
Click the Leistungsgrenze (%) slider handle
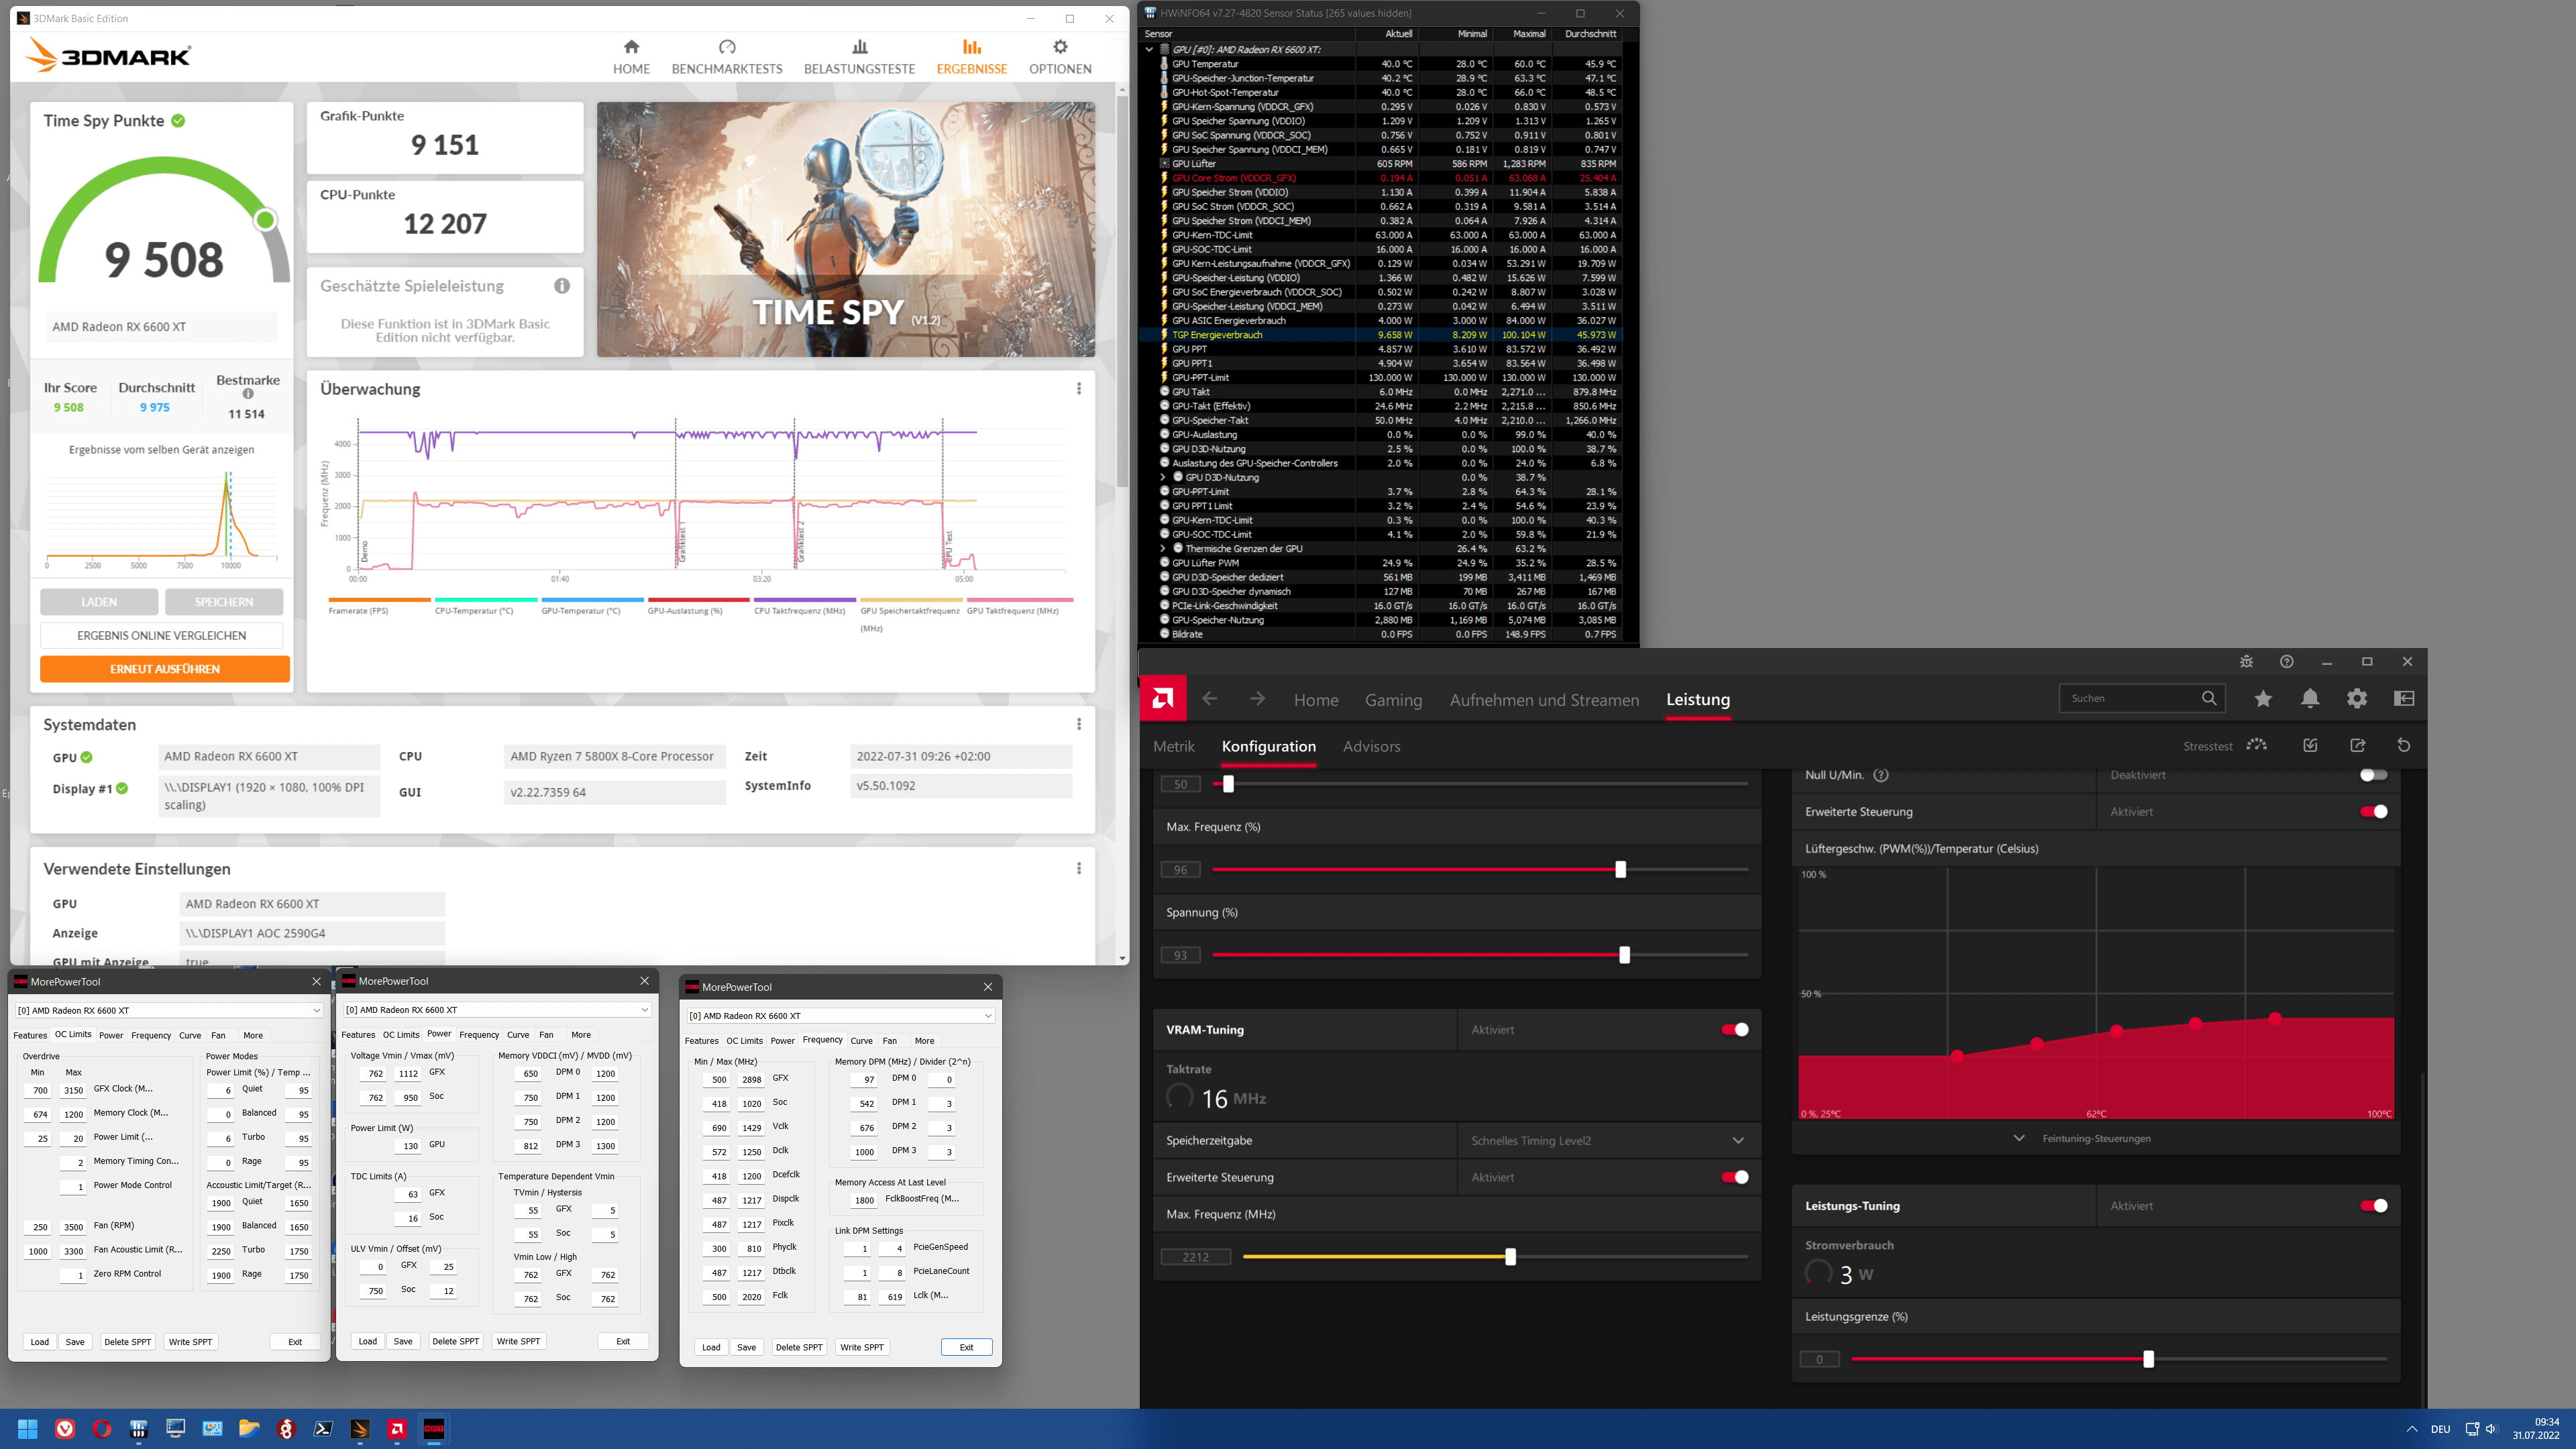tap(2148, 1359)
